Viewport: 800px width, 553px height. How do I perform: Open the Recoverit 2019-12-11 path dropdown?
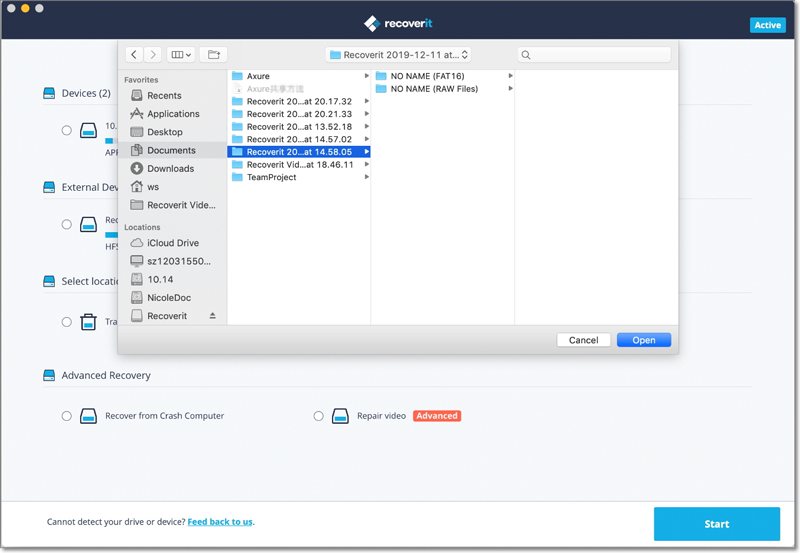point(398,55)
